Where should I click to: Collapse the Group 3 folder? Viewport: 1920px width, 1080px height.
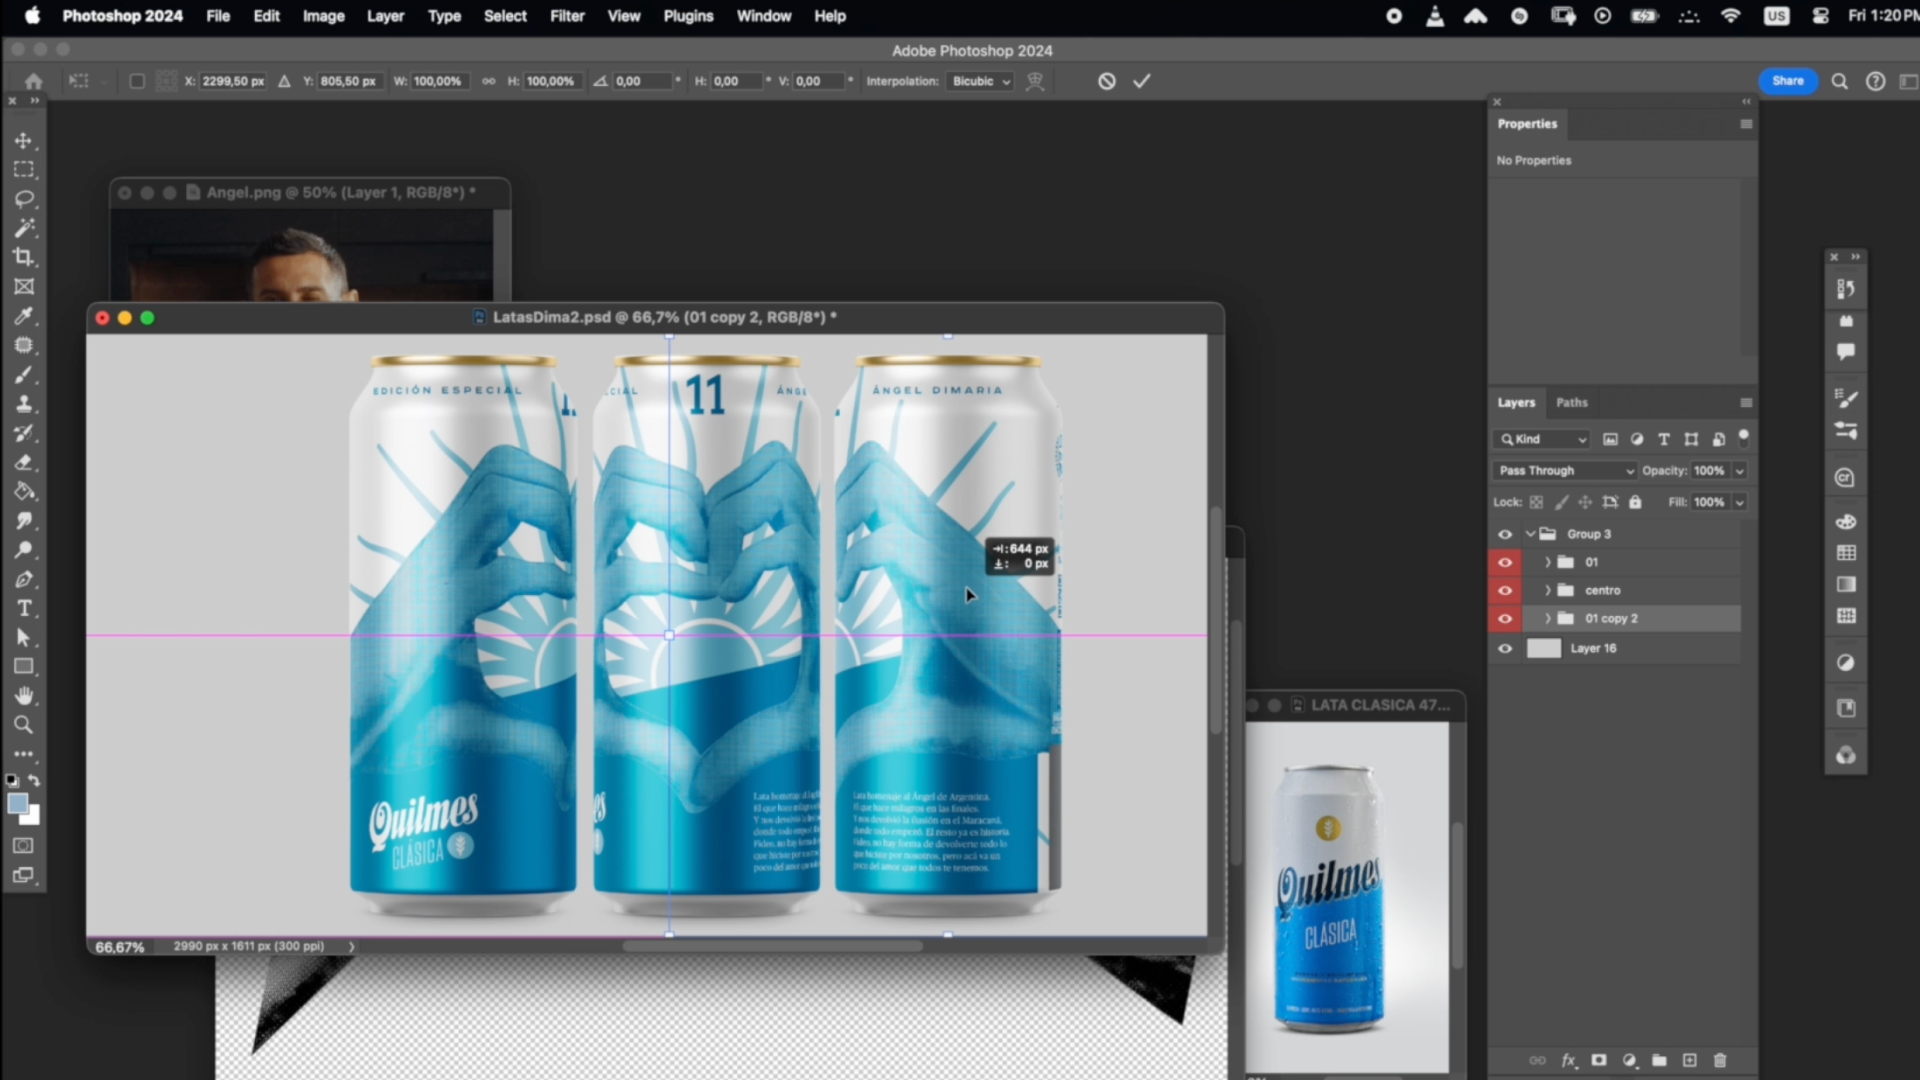1530,534
